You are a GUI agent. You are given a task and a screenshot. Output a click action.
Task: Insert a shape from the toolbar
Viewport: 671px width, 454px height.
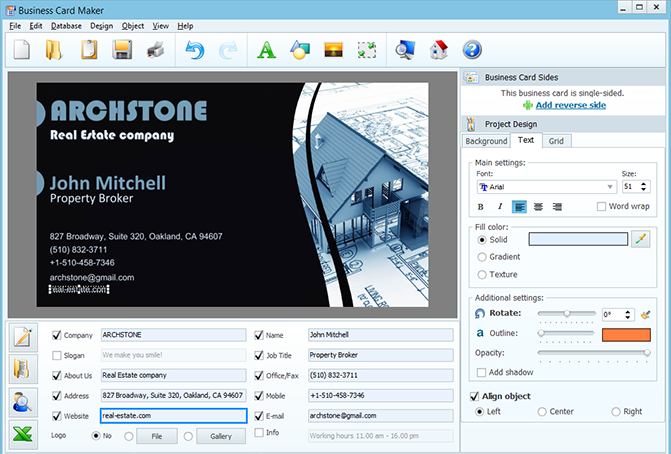300,50
